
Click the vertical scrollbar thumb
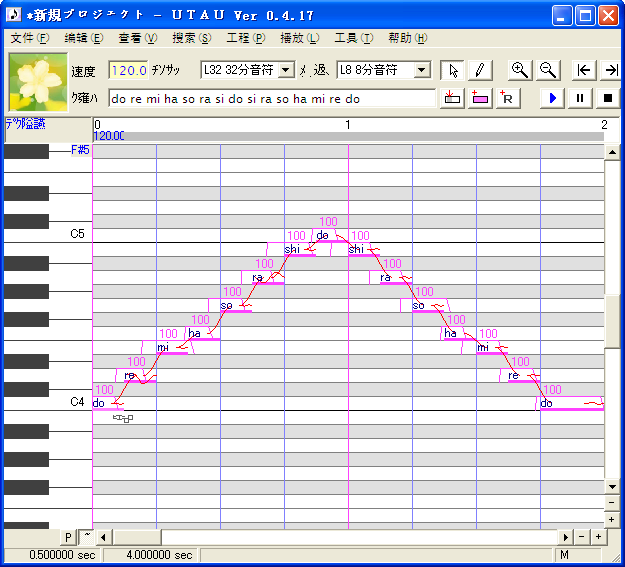(612, 321)
